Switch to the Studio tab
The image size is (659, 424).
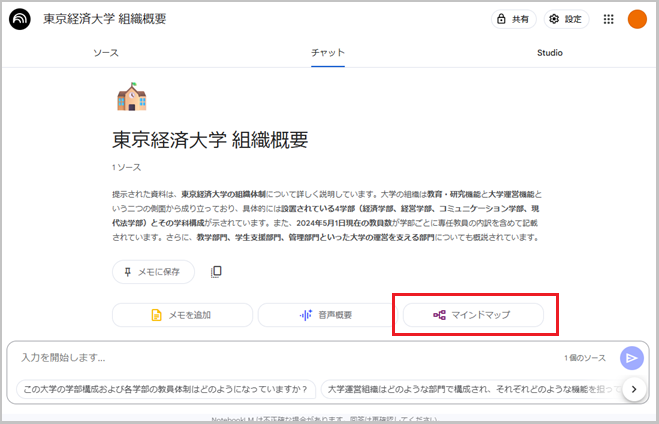tap(550, 53)
